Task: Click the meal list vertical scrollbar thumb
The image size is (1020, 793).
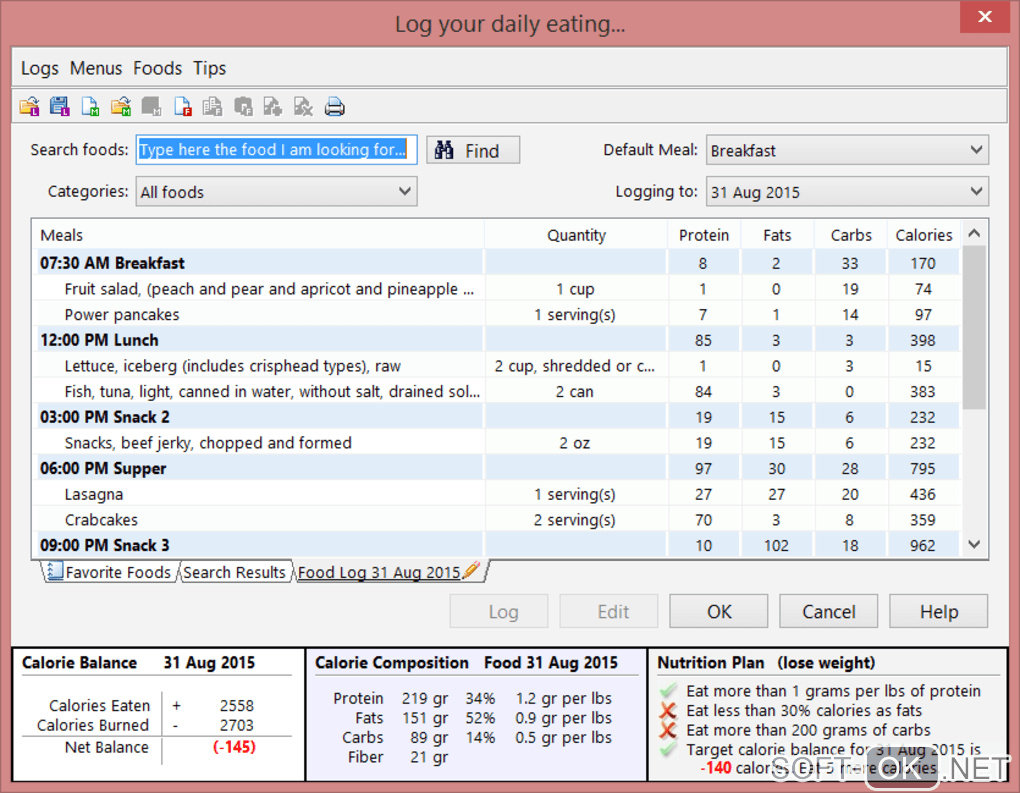Action: coord(974,327)
